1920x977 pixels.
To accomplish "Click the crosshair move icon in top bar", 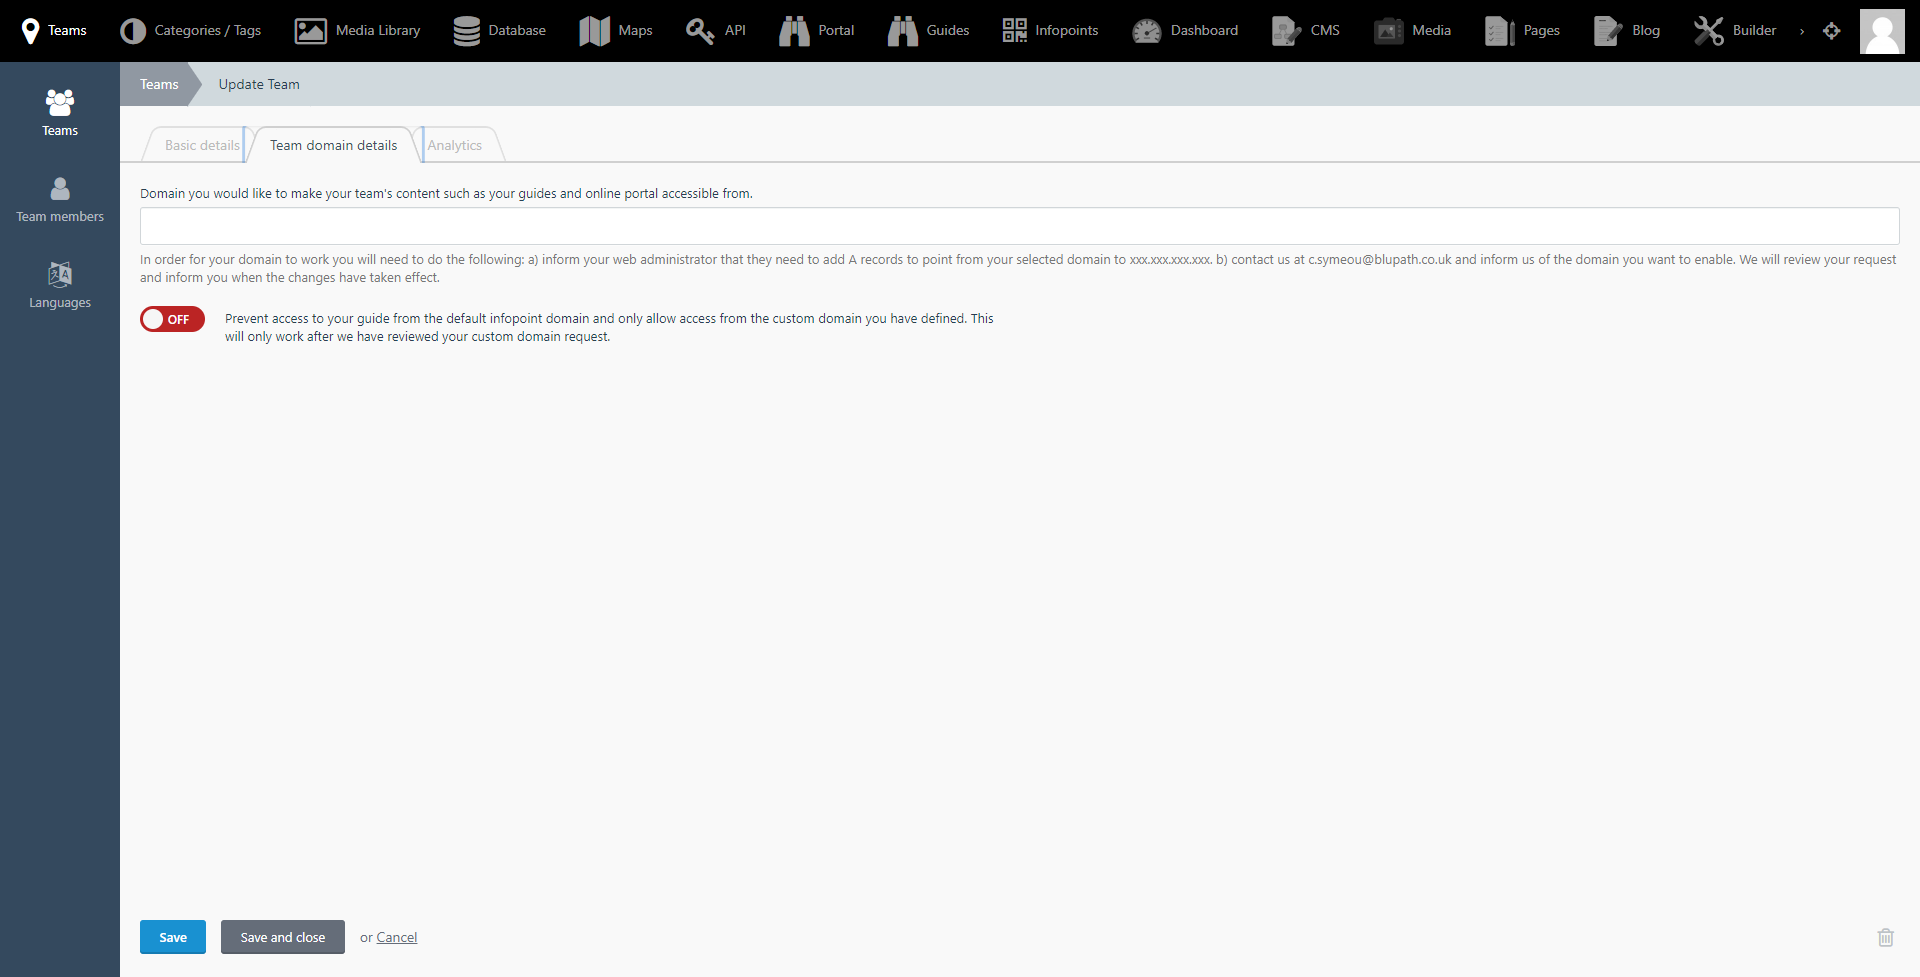I will [1832, 31].
